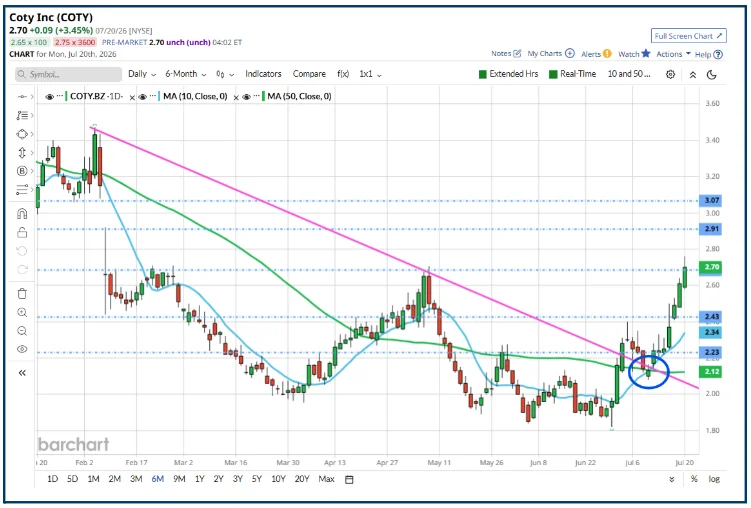
Task: Open the Alerts link
Action: (x=591, y=54)
